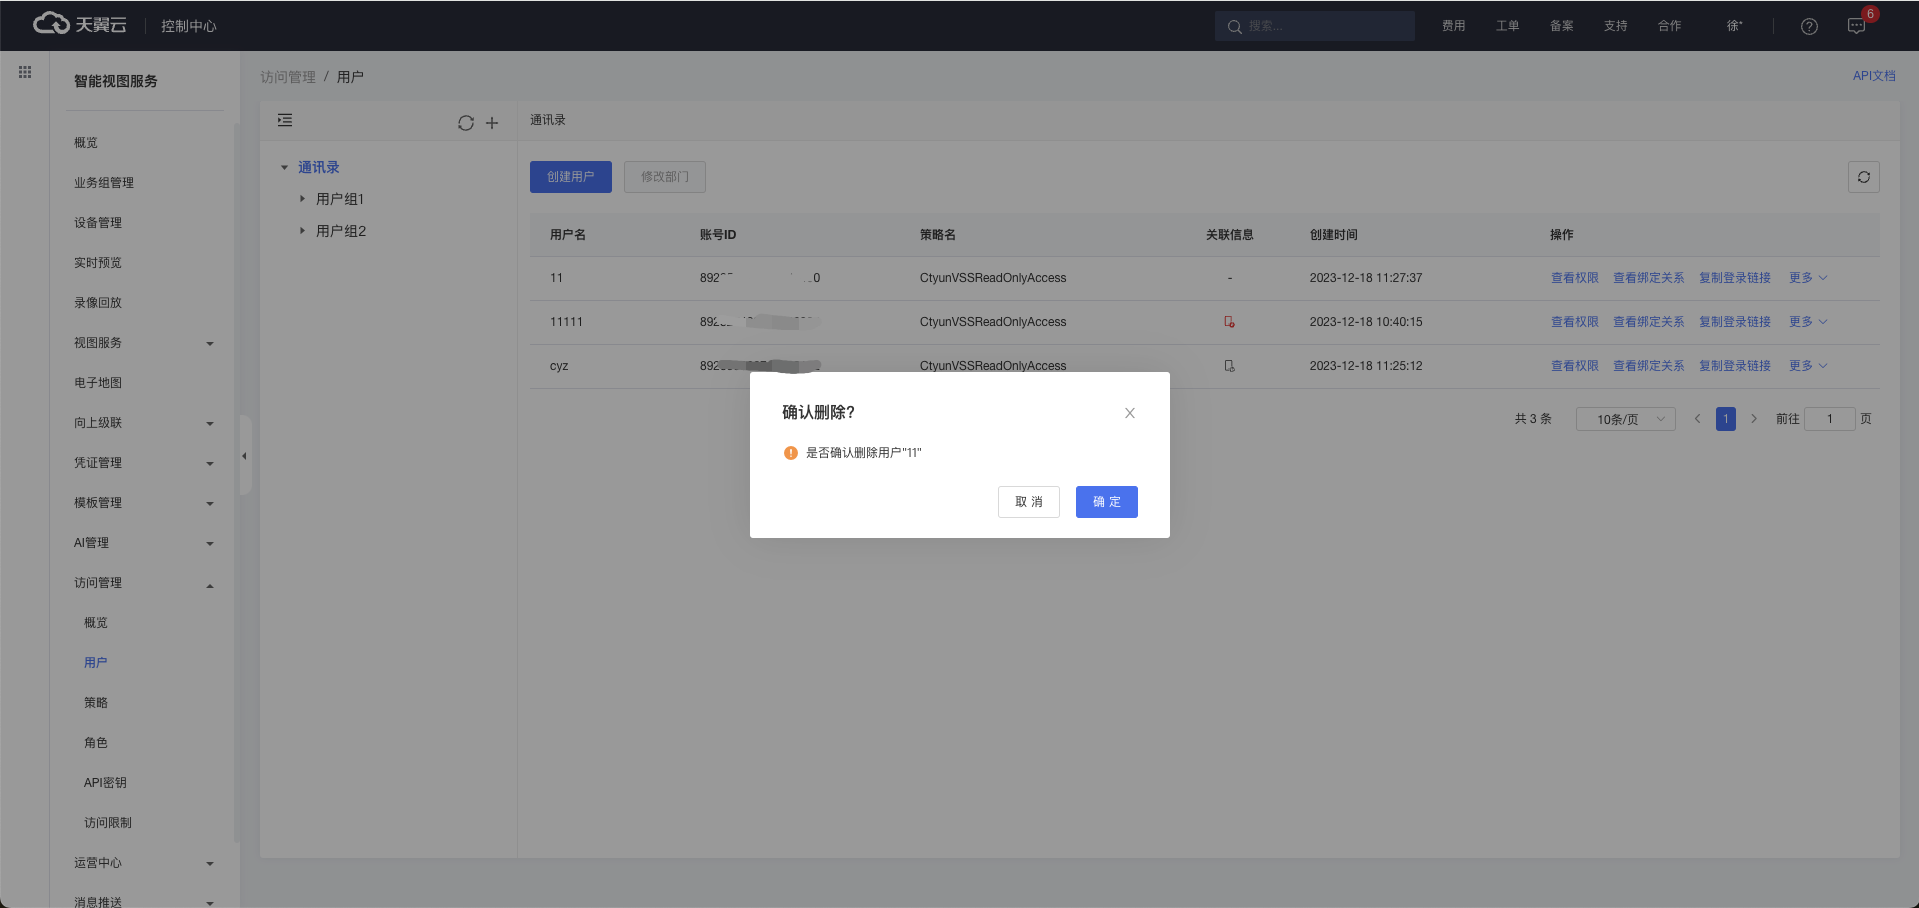Click the 天翼云 logo
Viewport: 1919px width, 908px height.
click(x=80, y=25)
